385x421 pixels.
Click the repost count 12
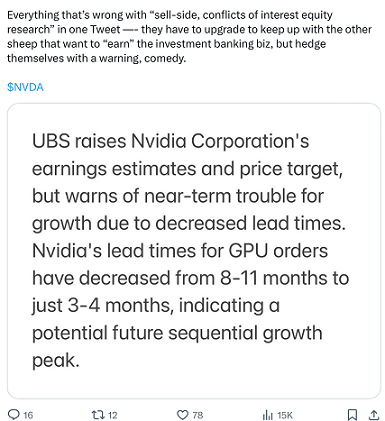point(113,415)
